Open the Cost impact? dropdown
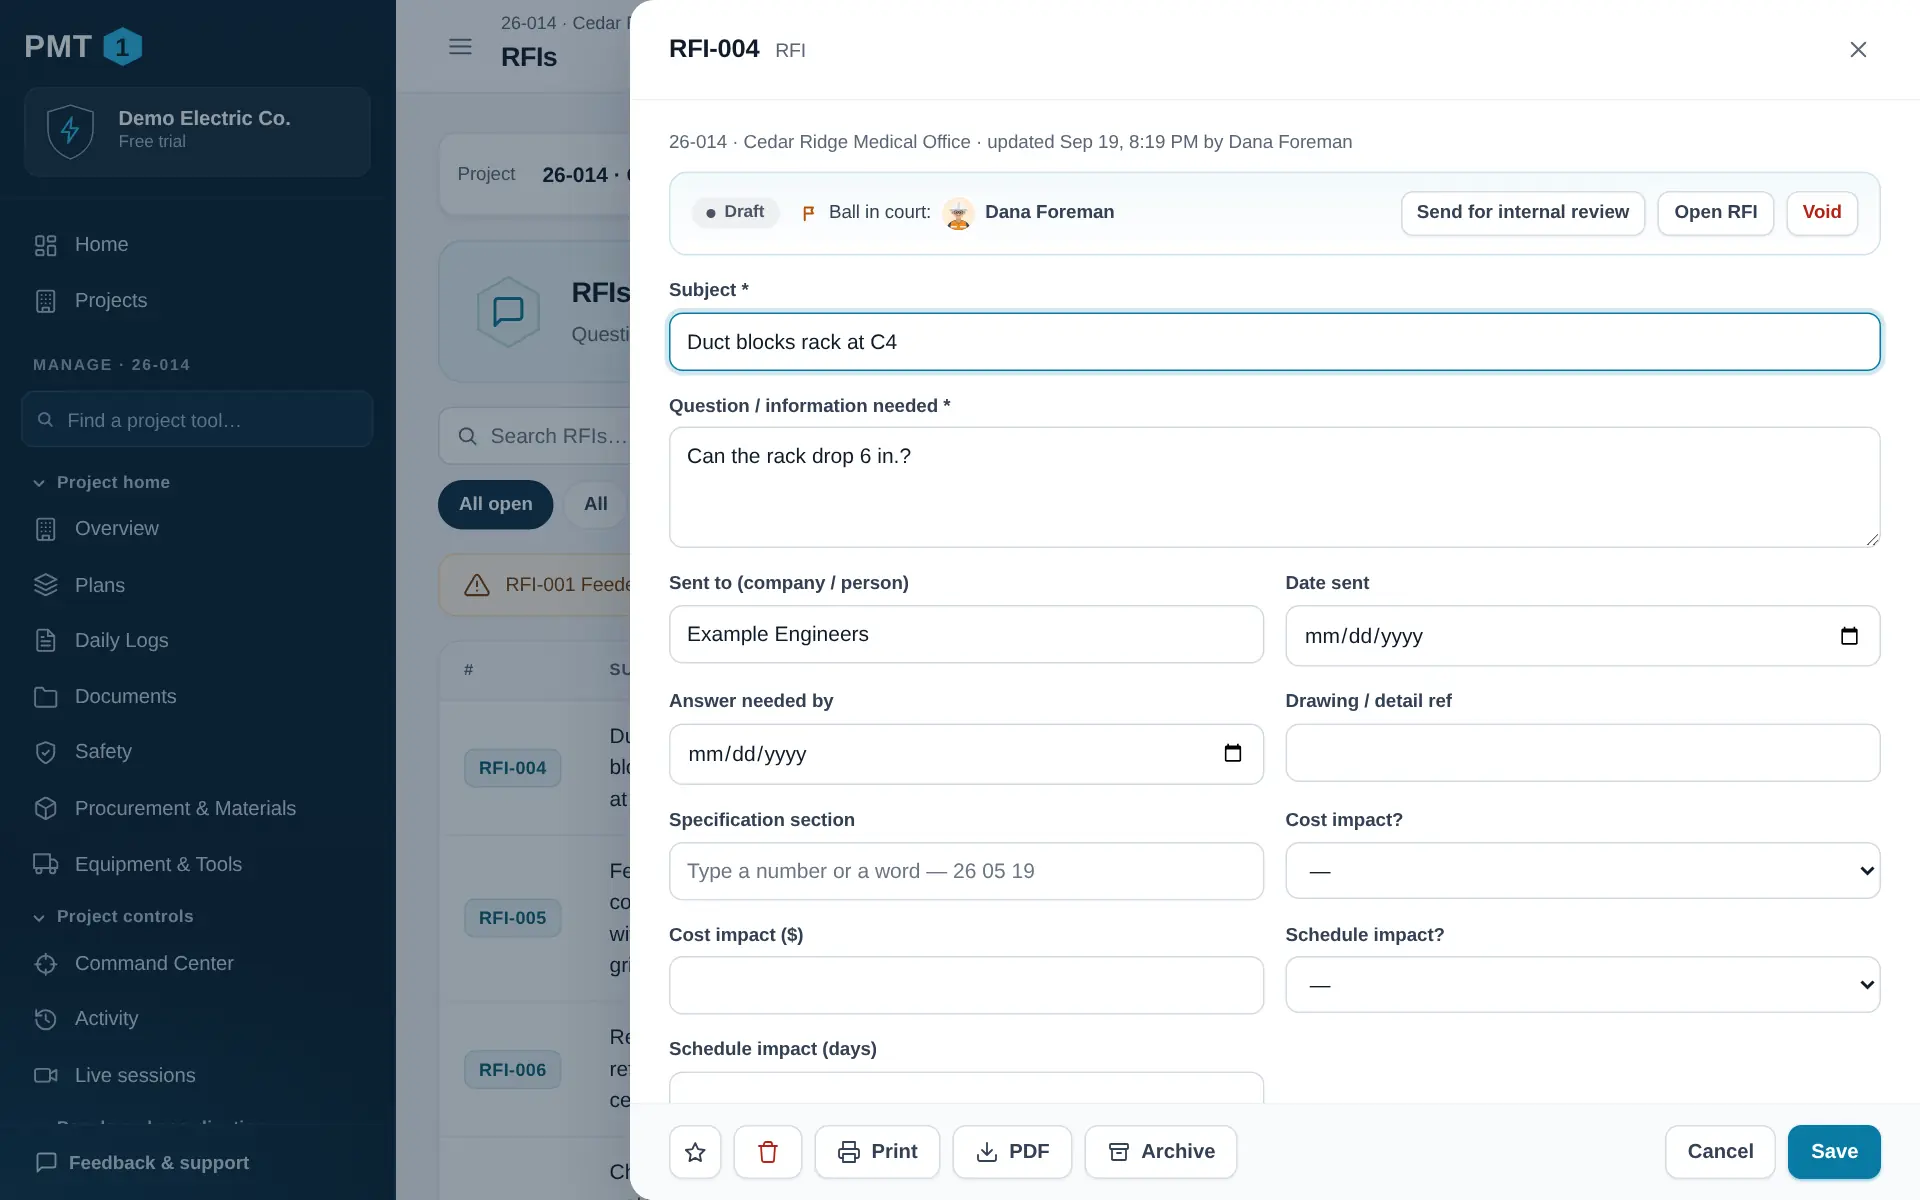The width and height of the screenshot is (1920, 1200). click(1582, 871)
